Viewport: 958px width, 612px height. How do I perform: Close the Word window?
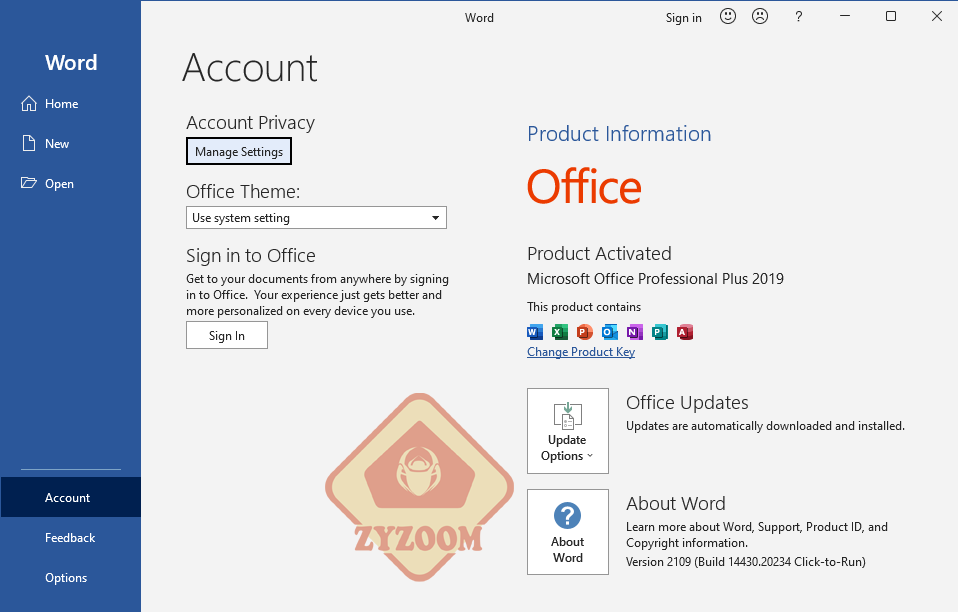(x=937, y=16)
